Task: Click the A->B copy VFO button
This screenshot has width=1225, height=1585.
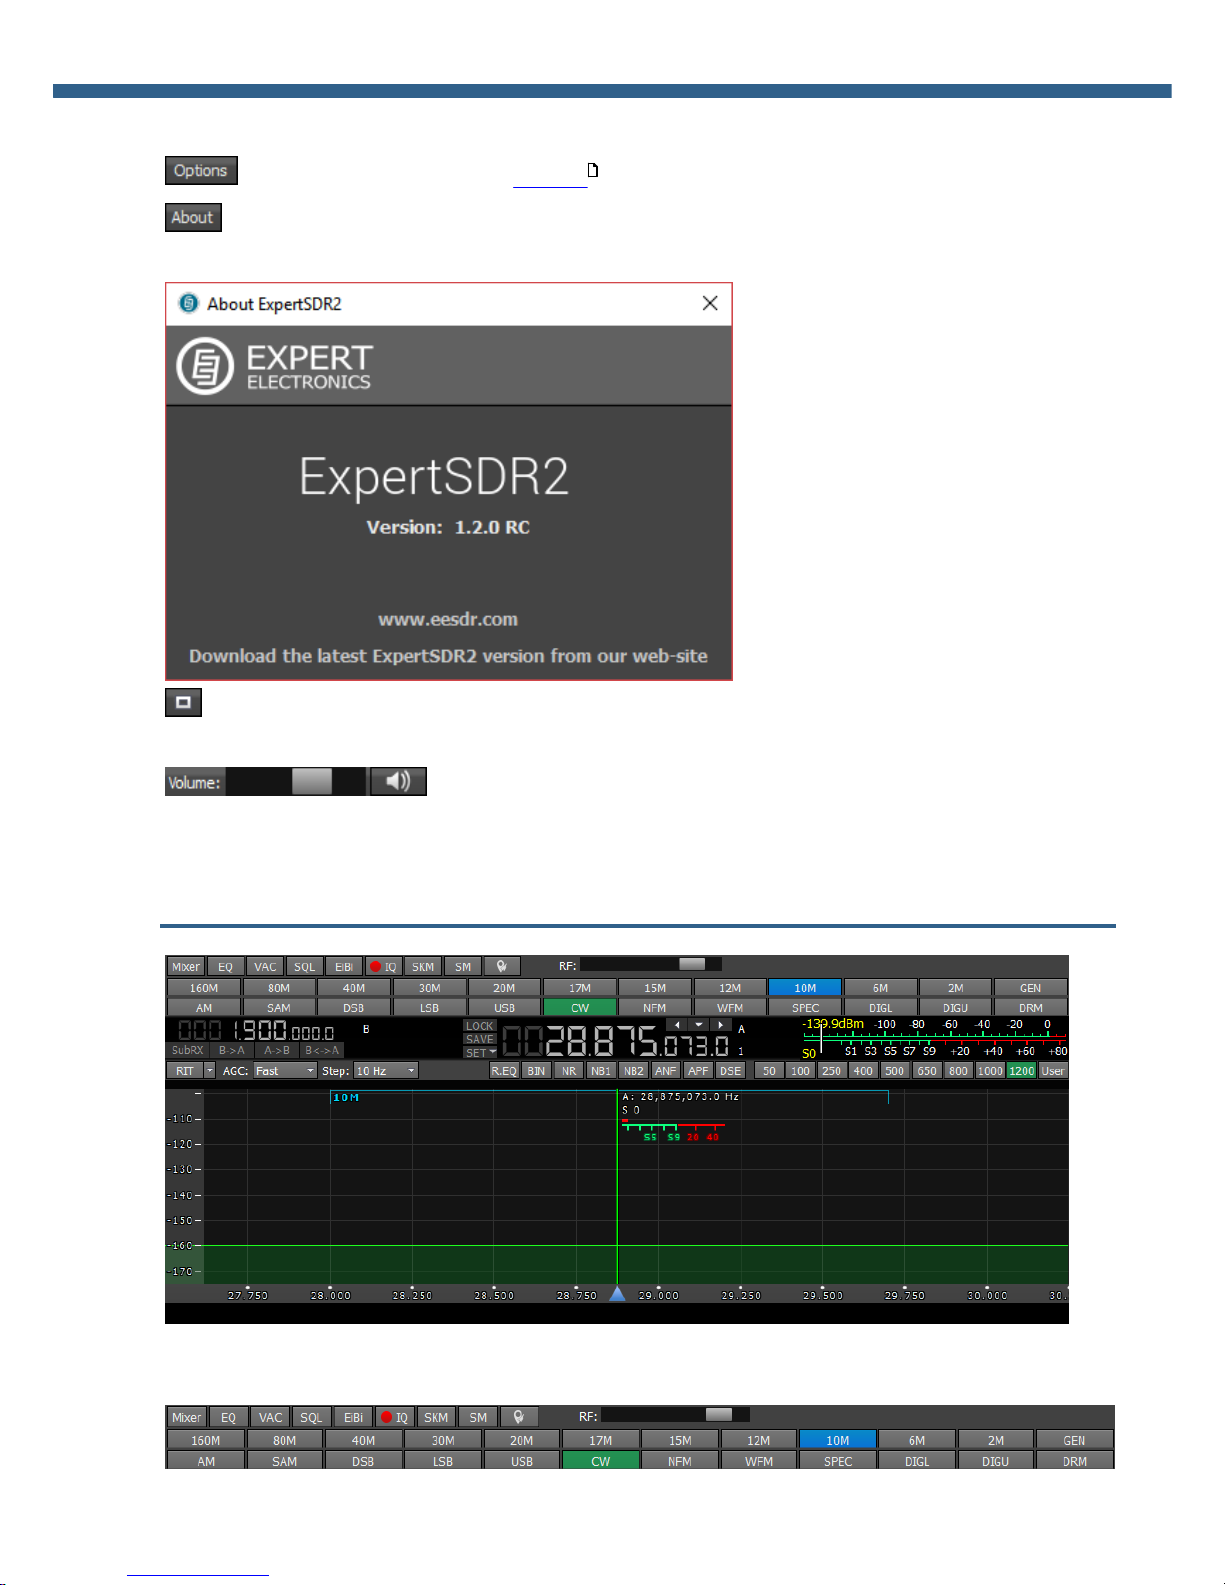Action: [x=277, y=1050]
